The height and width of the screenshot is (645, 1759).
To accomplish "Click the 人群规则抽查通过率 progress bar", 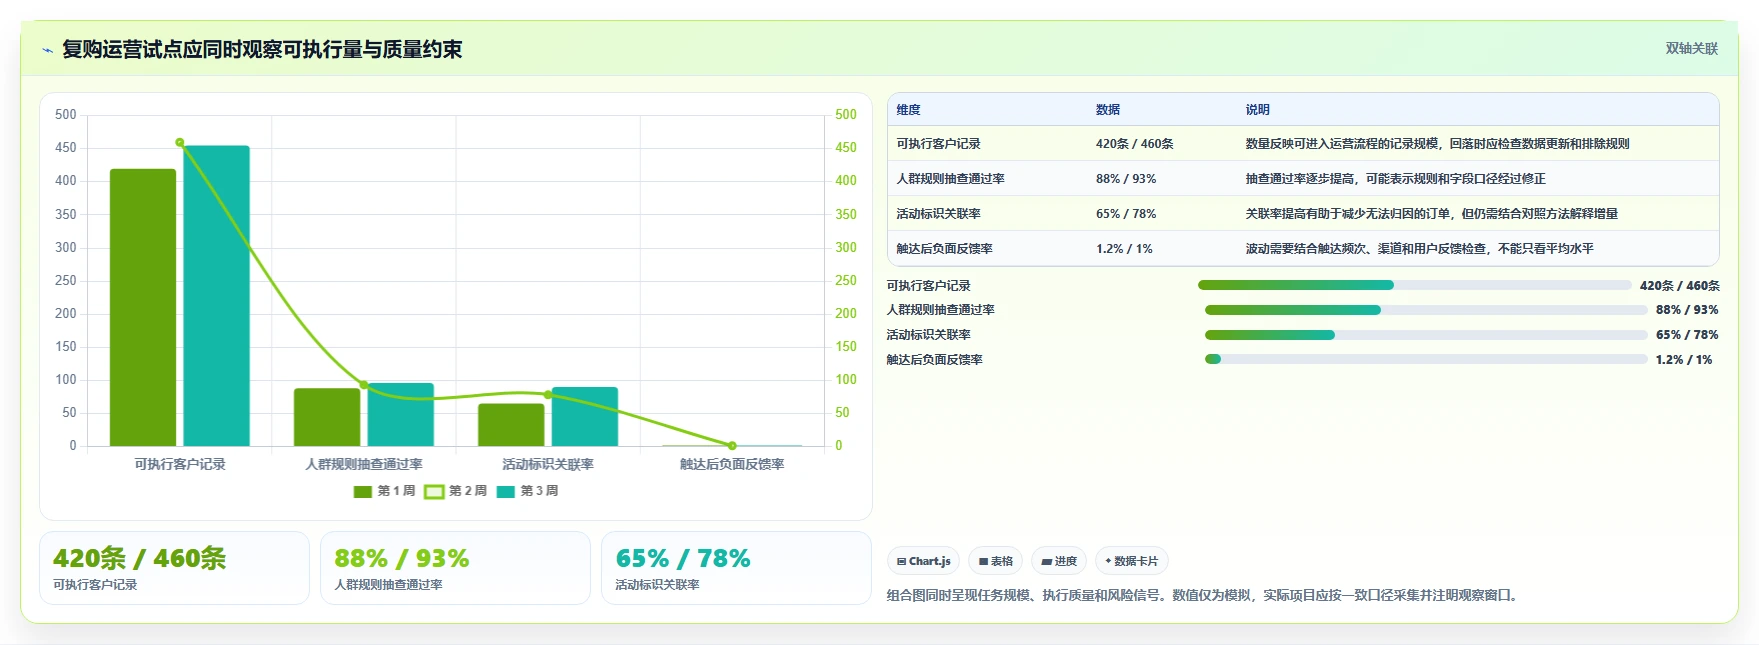I will pos(1426,310).
